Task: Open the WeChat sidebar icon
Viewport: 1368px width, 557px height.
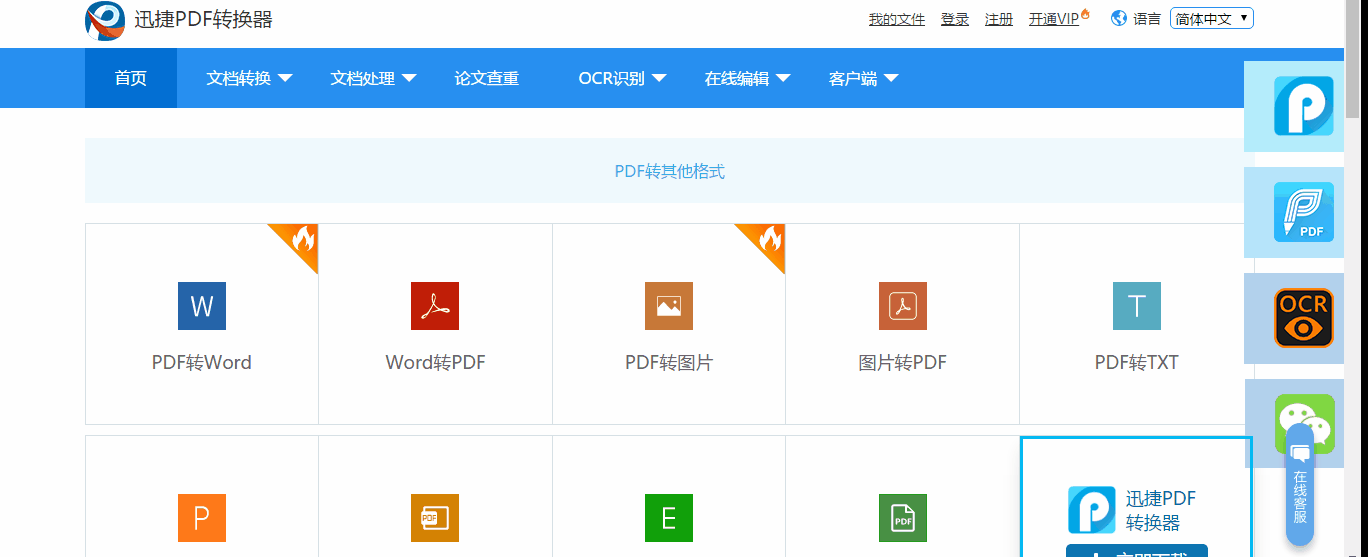Action: pos(1303,424)
